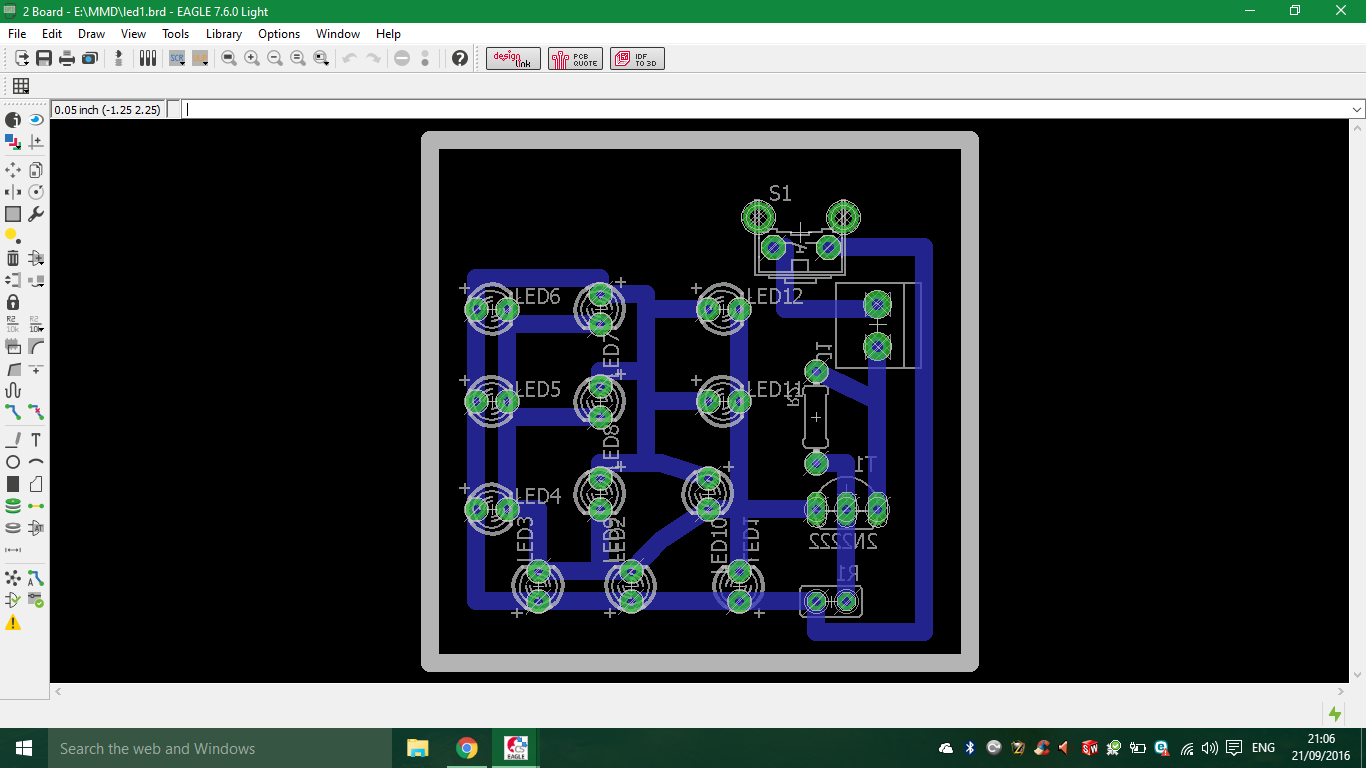Click the Windows search box
The image size is (1366, 768).
tap(219, 748)
